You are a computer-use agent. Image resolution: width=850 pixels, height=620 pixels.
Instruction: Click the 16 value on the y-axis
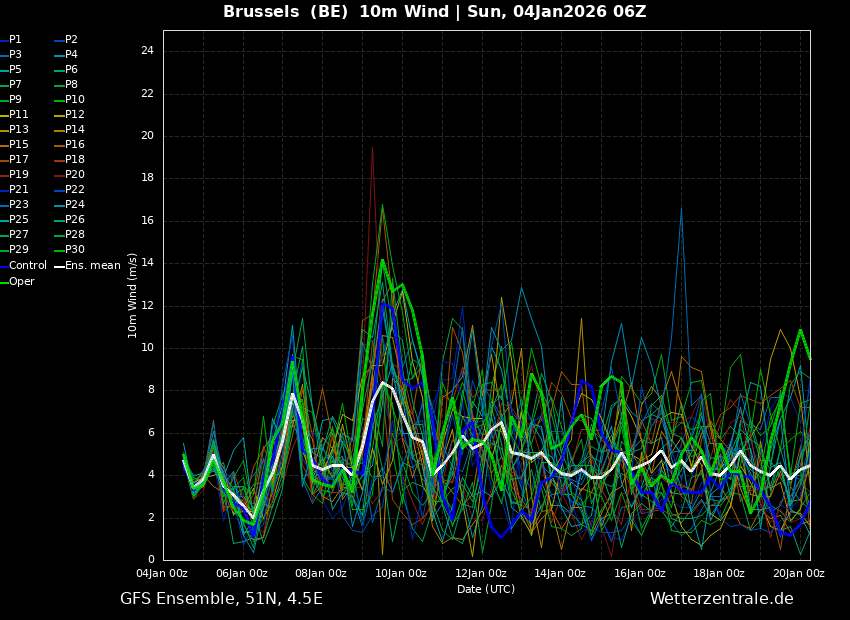[147, 221]
